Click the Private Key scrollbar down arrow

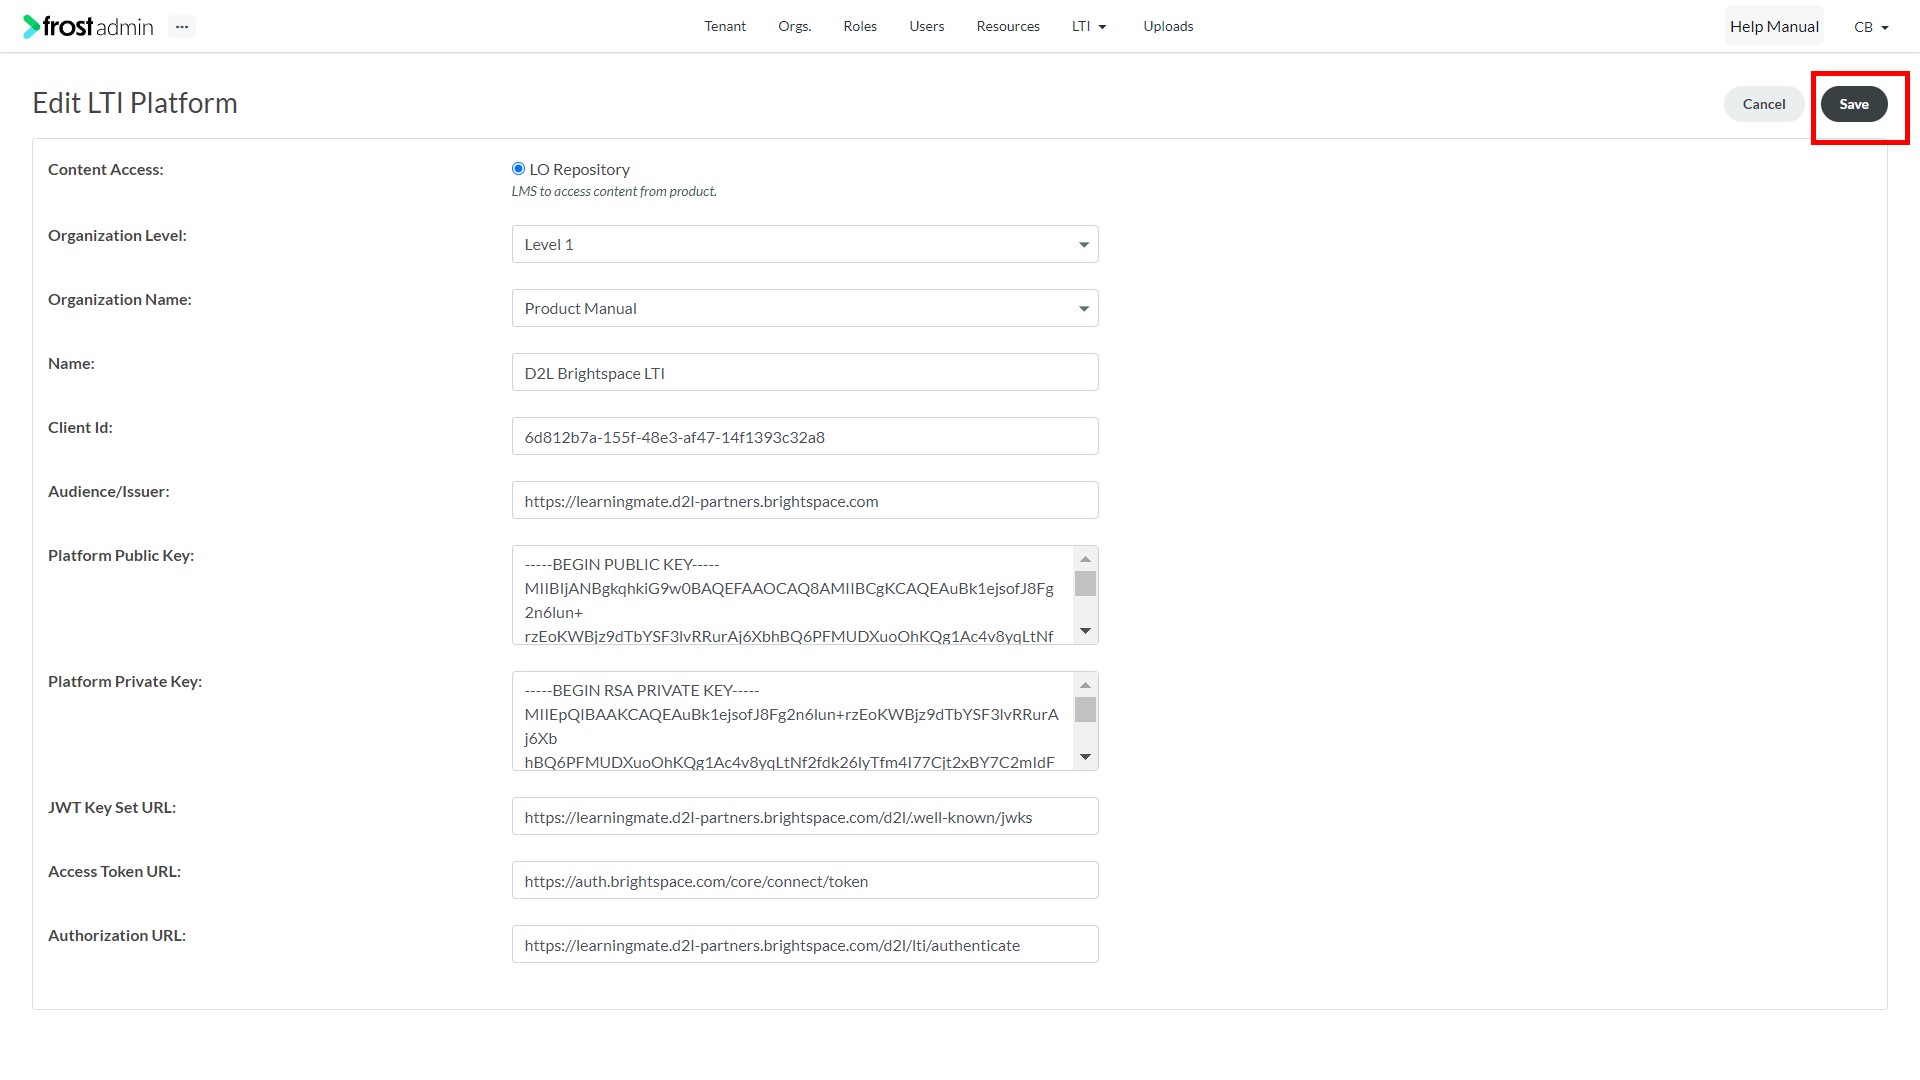(1085, 757)
